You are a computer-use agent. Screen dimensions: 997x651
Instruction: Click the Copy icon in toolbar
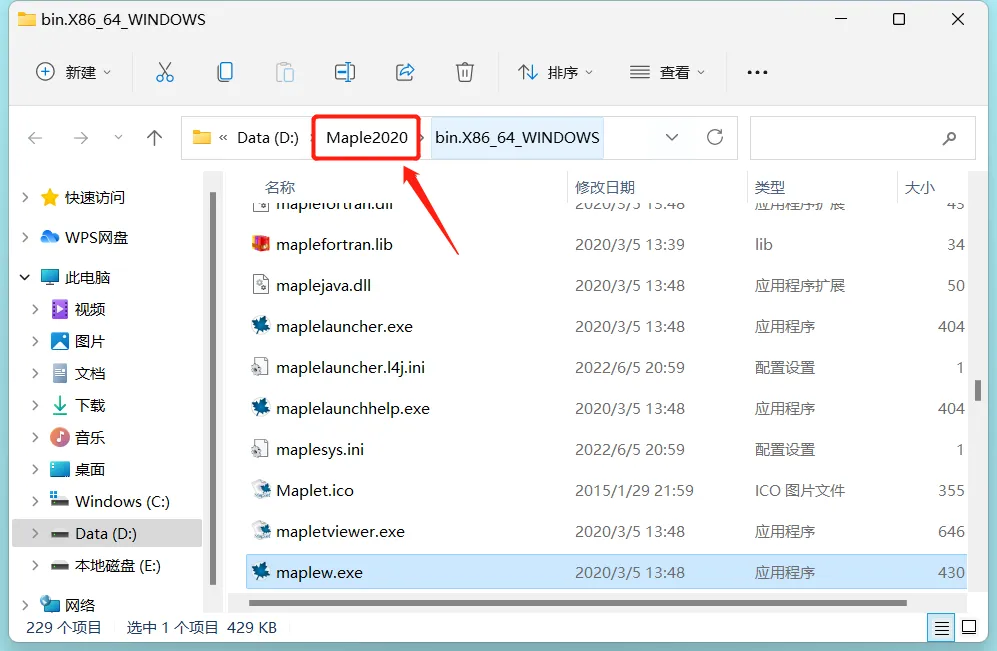(225, 72)
